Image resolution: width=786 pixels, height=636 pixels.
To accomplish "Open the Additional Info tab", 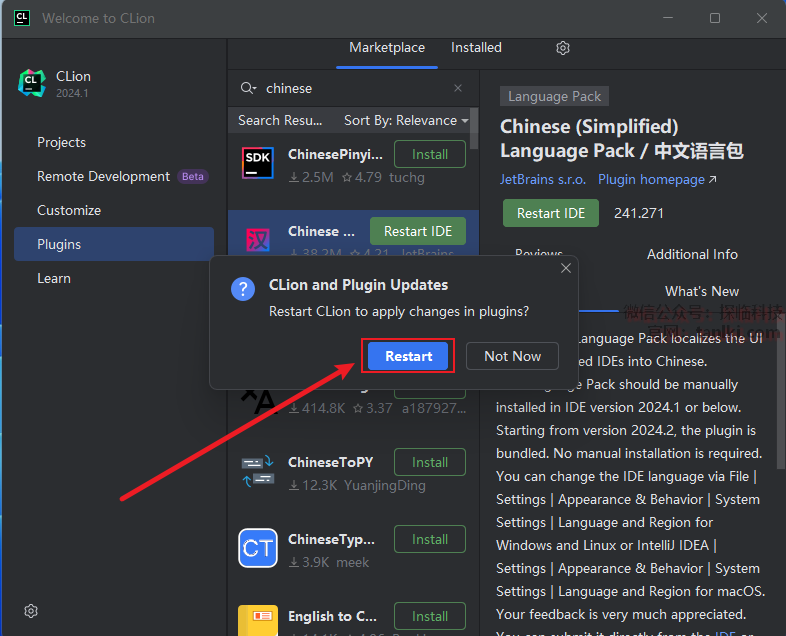I will point(692,254).
